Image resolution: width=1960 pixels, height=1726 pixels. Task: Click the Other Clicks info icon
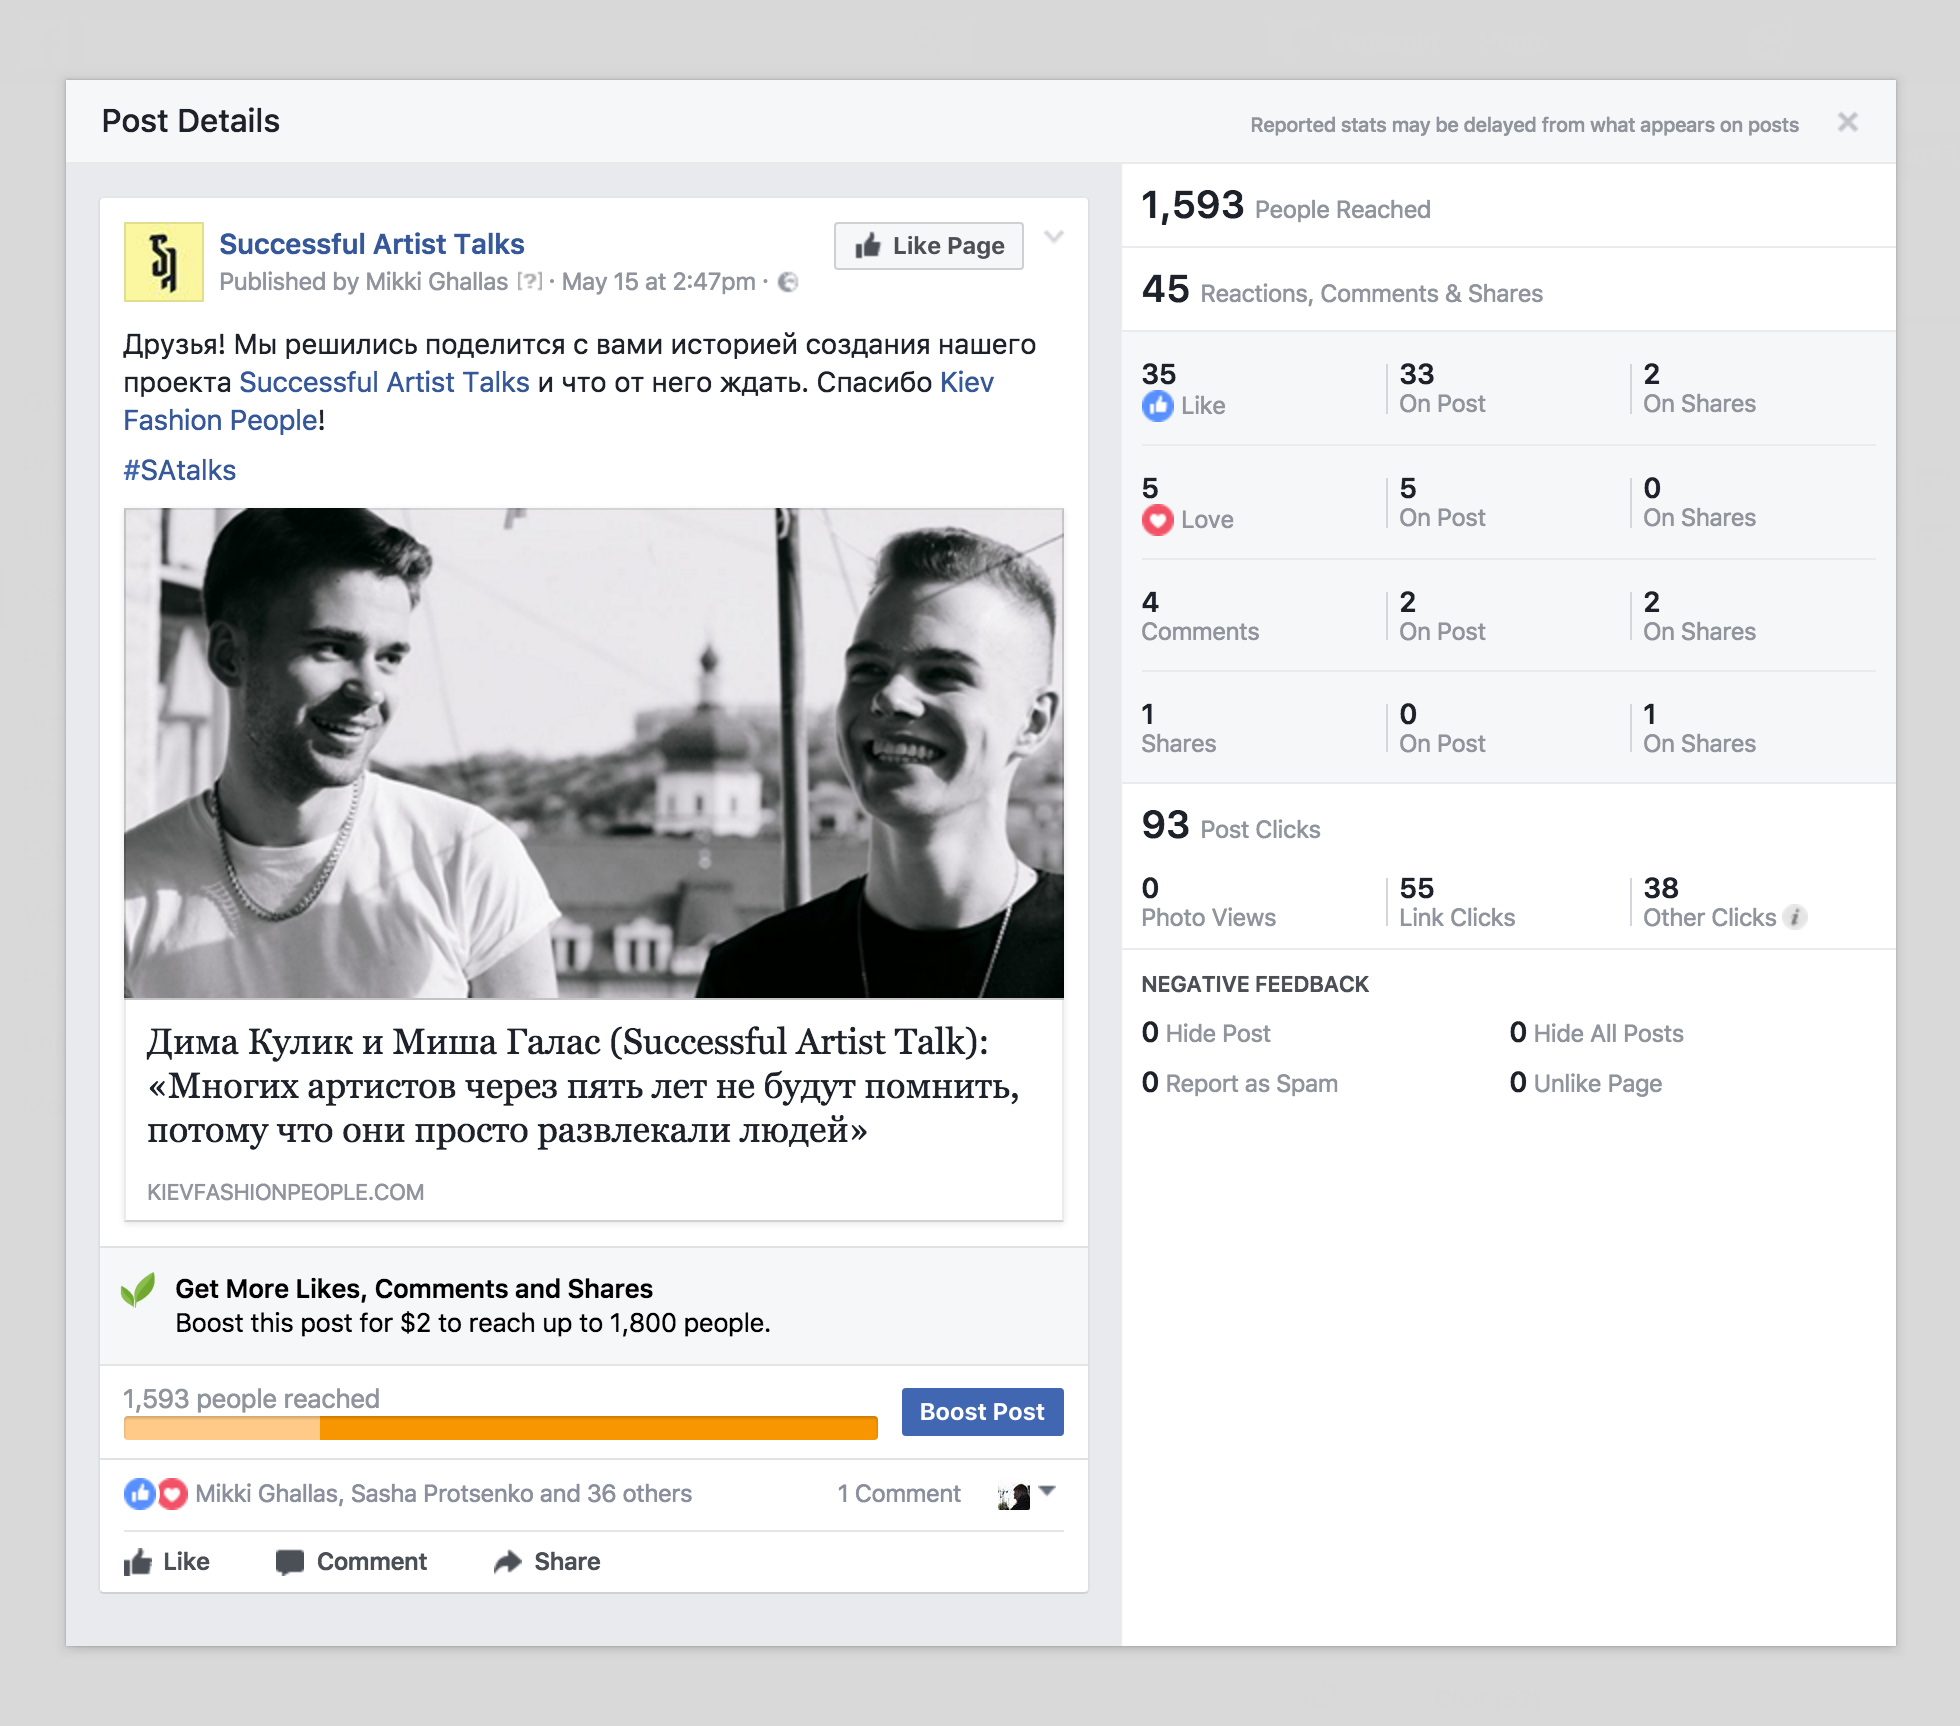click(1796, 917)
